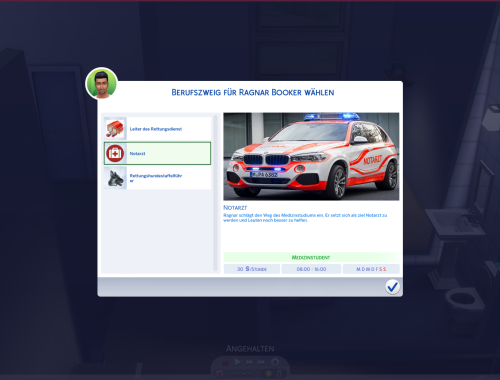The height and width of the screenshot is (380, 500).
Task: Click the 08:00 - 16:00 work hours box
Action: pyautogui.click(x=311, y=269)
